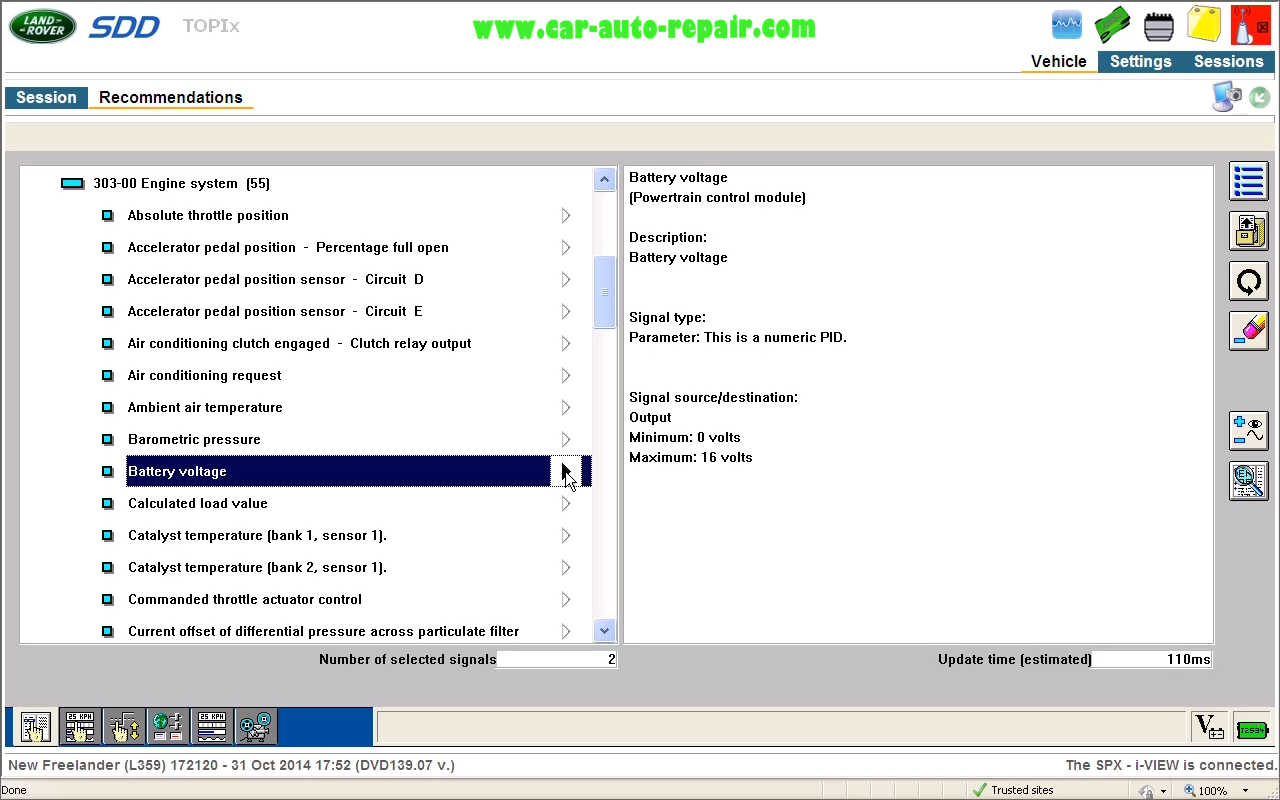Open the film projector recording icon
Screen dimensions: 1280x800
[x=255, y=727]
